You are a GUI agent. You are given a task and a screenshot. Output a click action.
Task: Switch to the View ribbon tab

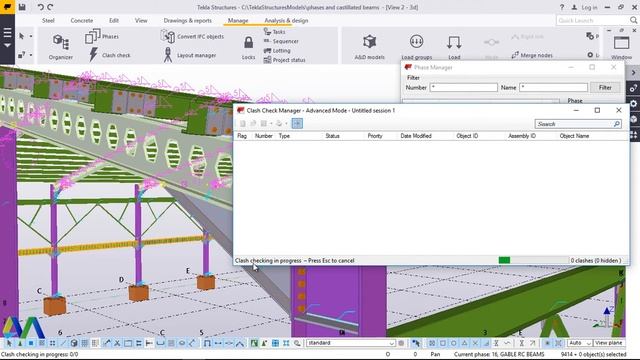pos(141,20)
